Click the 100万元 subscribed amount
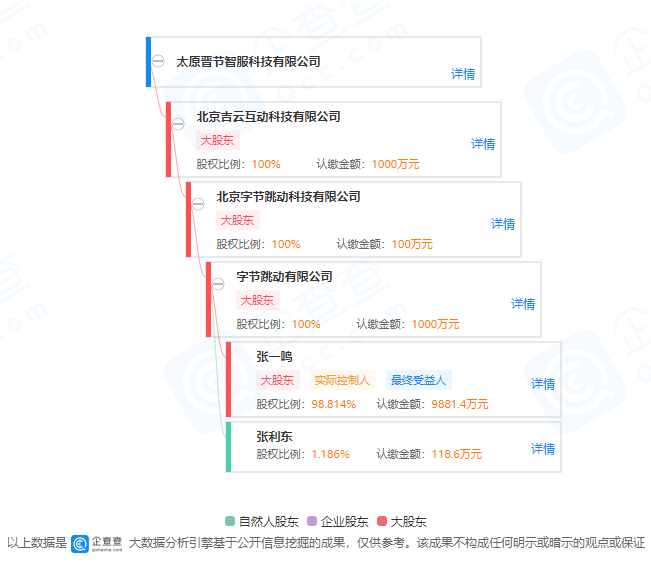The width and height of the screenshot is (651, 562). pos(412,244)
